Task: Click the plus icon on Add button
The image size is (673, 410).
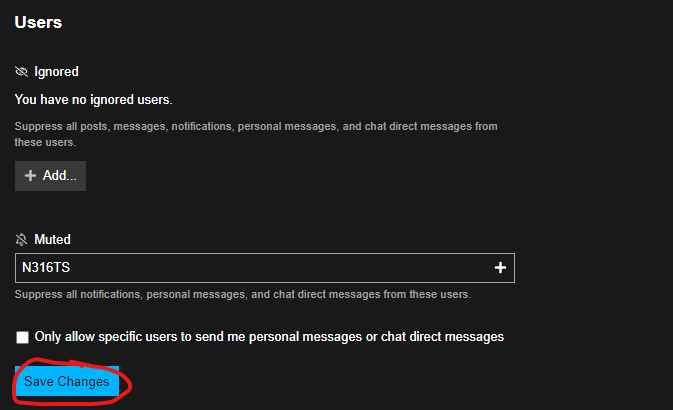Action: click(x=30, y=176)
